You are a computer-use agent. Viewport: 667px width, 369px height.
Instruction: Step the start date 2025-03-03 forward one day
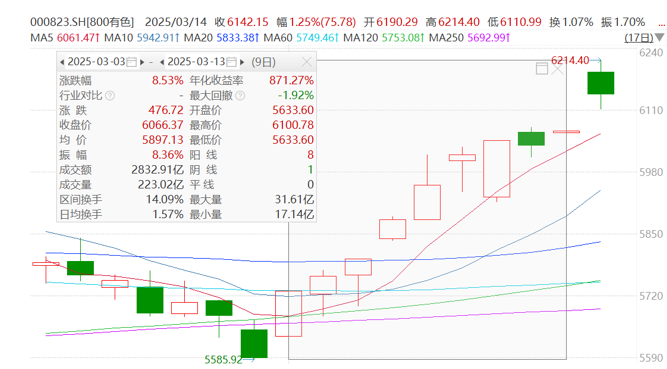pyautogui.click(x=142, y=62)
